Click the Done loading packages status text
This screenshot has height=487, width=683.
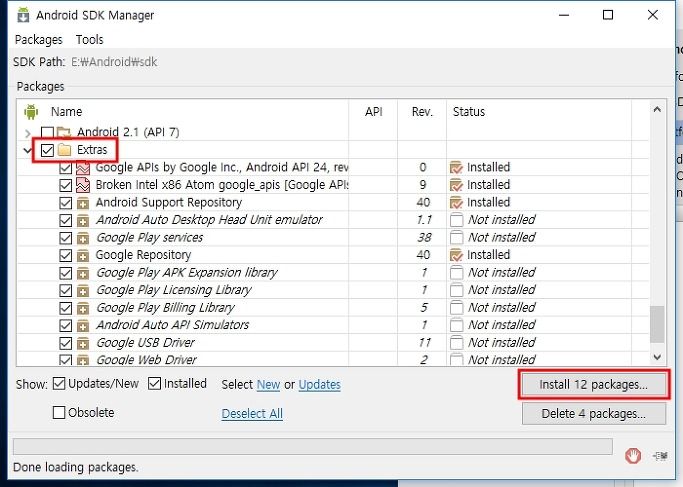[x=75, y=467]
